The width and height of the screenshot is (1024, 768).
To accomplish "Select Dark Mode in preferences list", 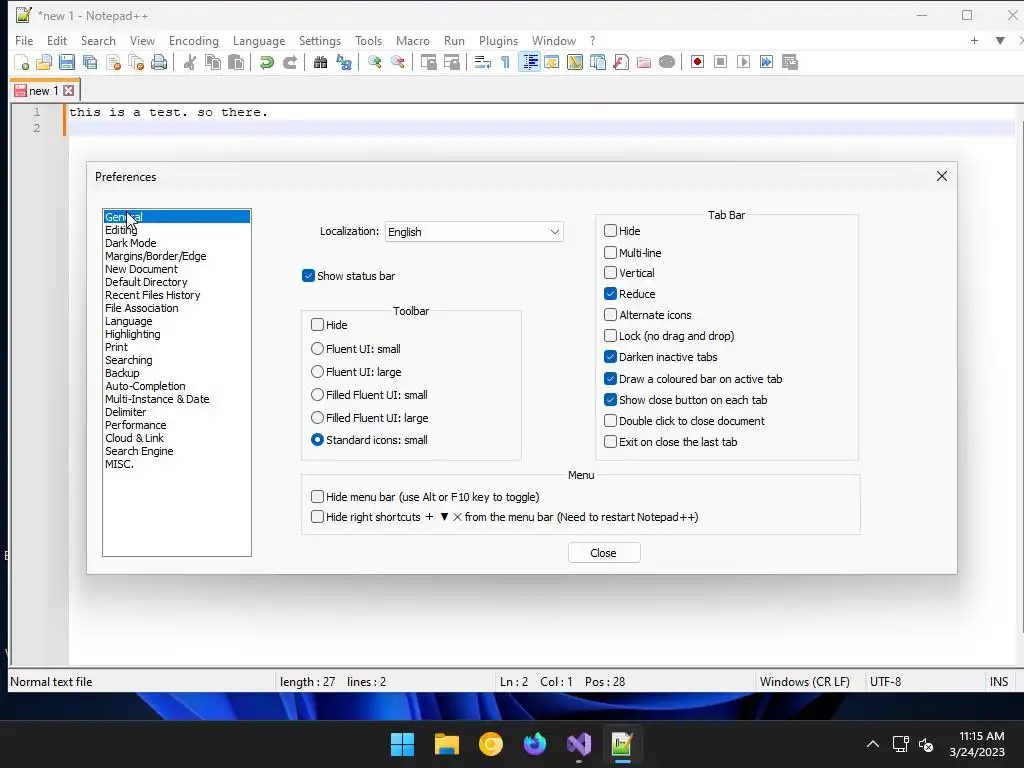I will tap(131, 243).
